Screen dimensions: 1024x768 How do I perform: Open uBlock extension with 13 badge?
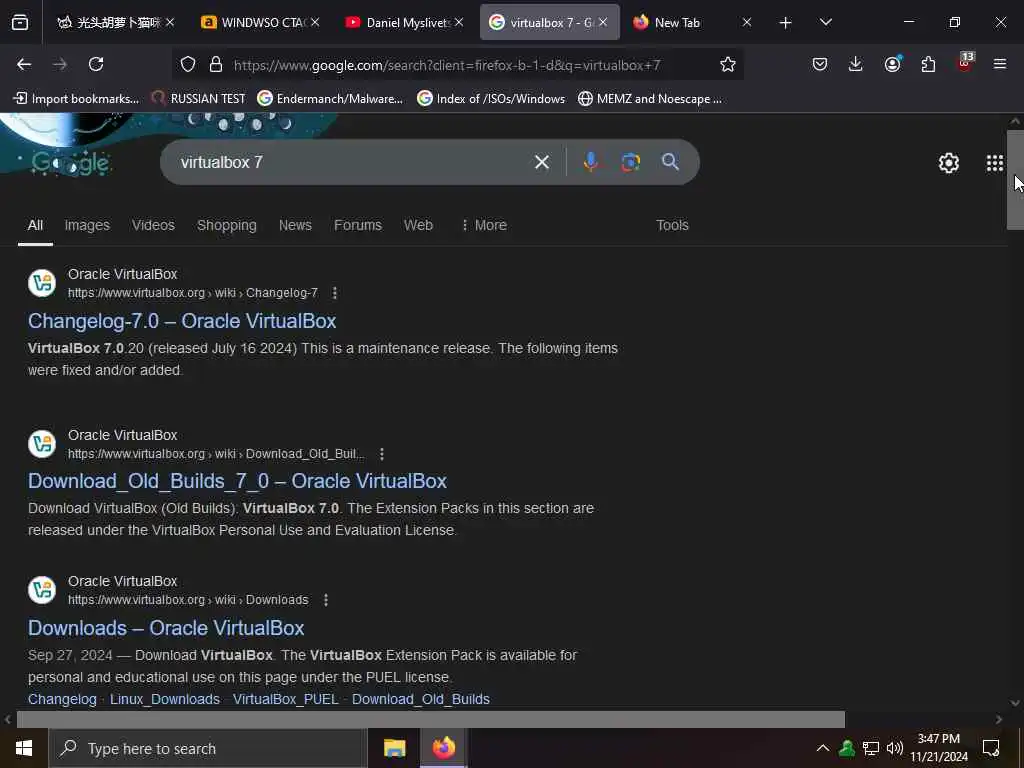coord(965,63)
